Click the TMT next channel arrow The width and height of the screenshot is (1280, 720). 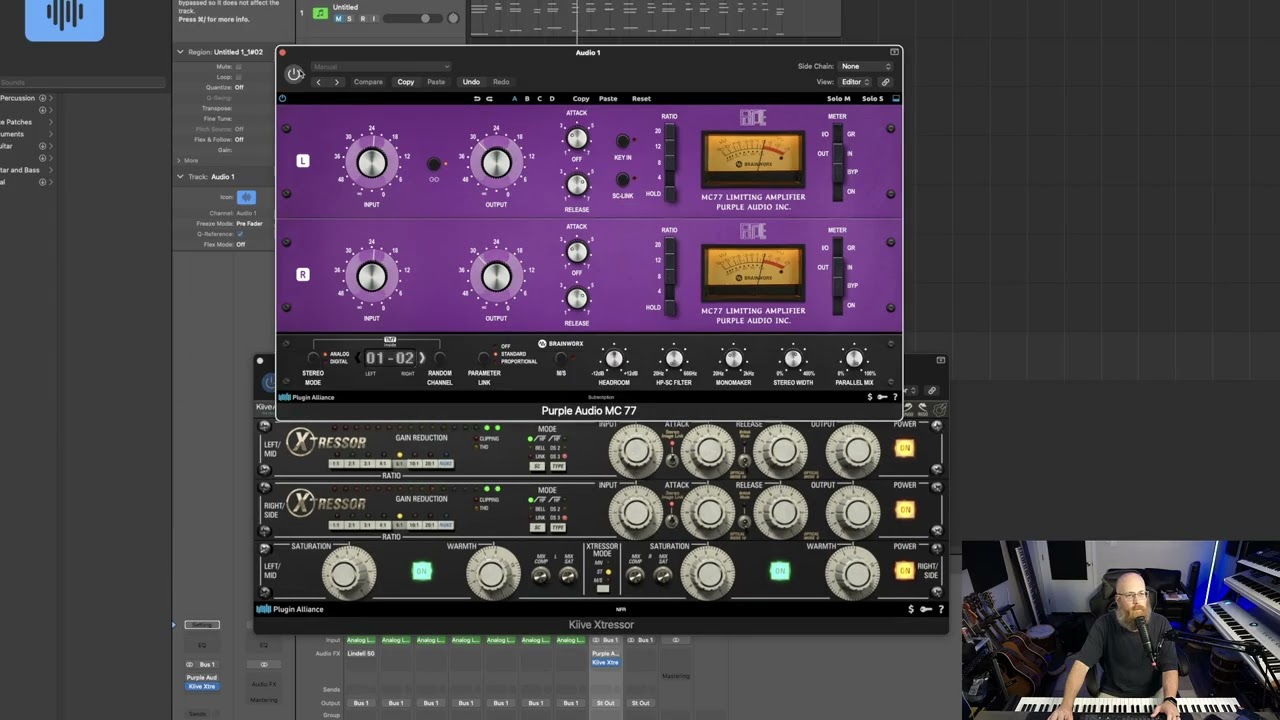coord(422,358)
